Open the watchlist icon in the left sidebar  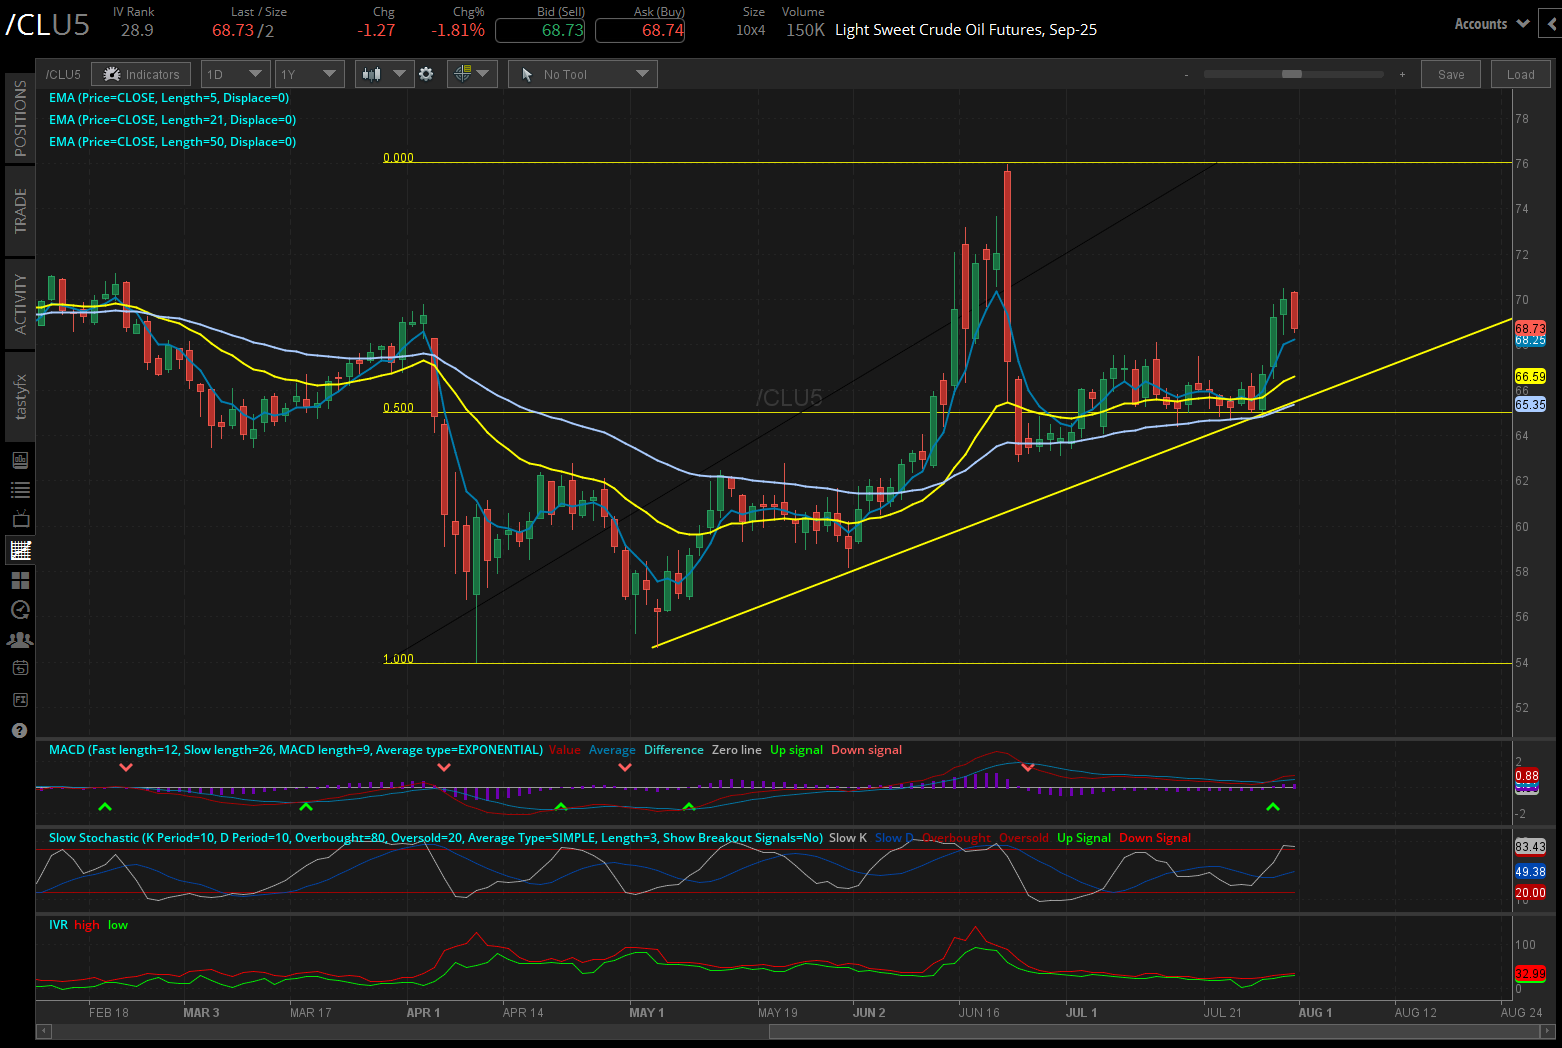pos(20,489)
